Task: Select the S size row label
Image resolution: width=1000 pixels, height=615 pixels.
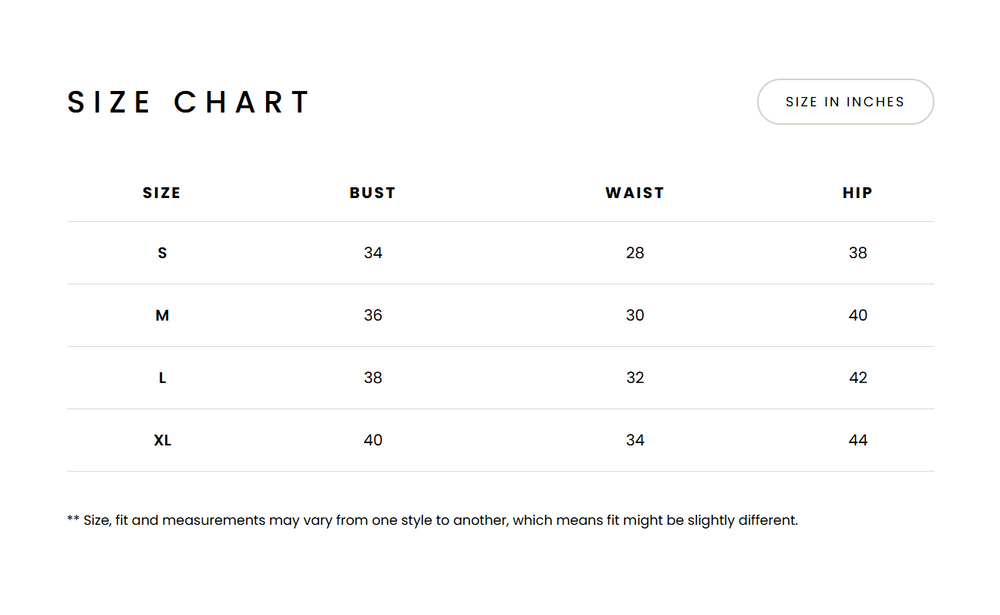Action: 162,253
